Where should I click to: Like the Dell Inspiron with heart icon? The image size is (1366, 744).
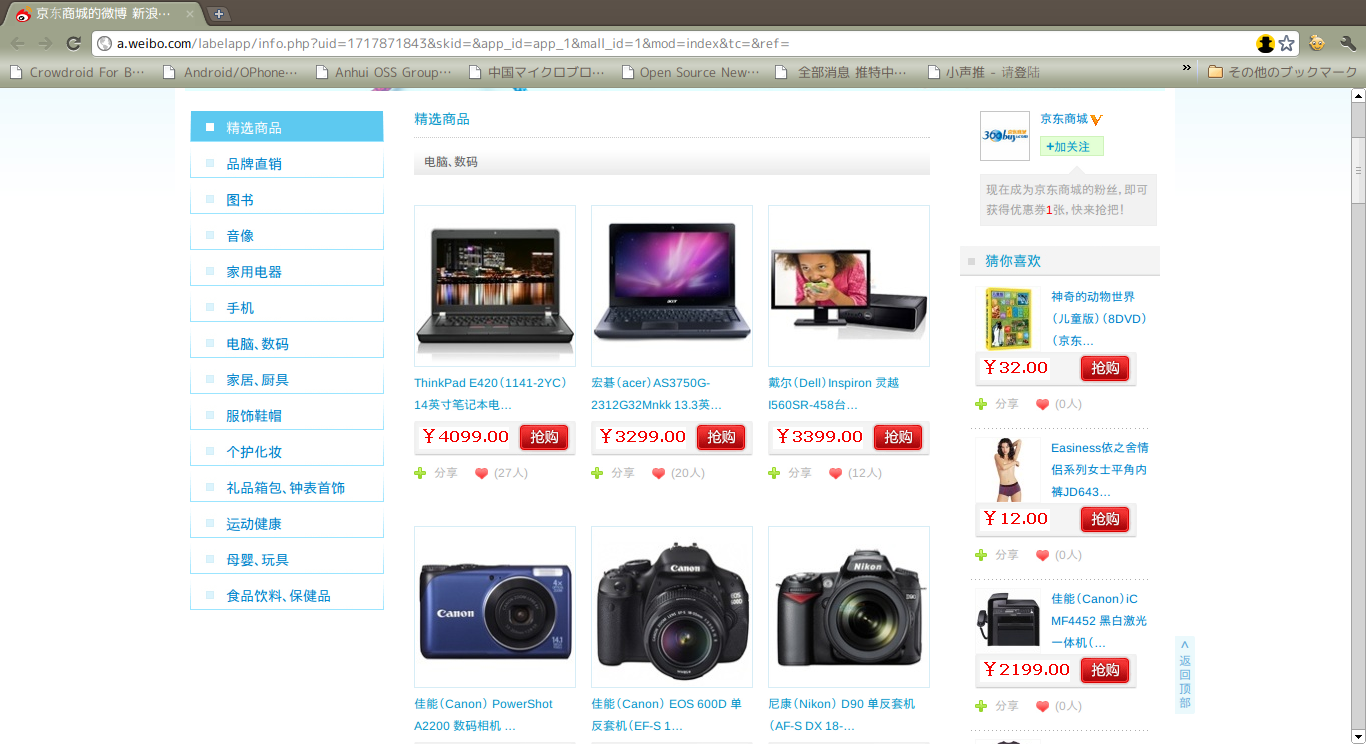tap(835, 473)
